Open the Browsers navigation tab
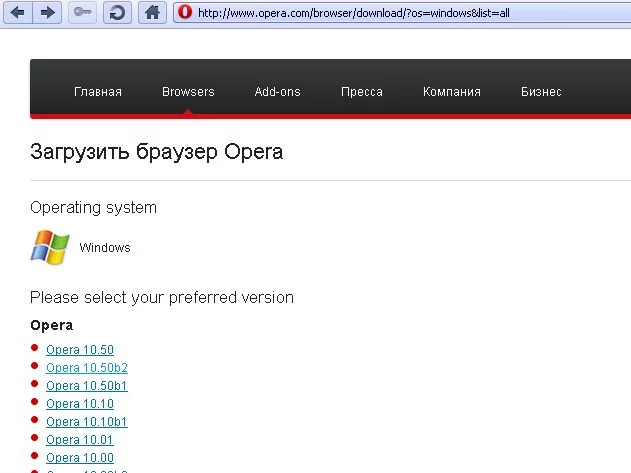The height and width of the screenshot is (473, 631). tap(188, 92)
